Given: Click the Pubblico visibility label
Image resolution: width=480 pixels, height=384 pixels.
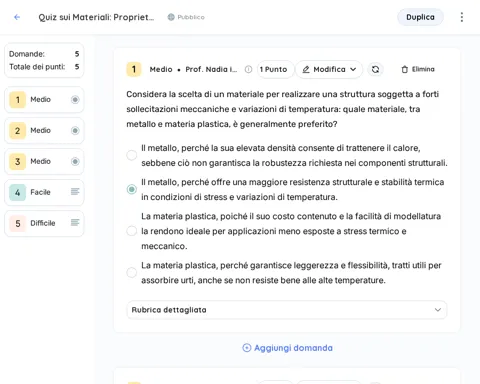Looking at the screenshot, I should tap(191, 17).
